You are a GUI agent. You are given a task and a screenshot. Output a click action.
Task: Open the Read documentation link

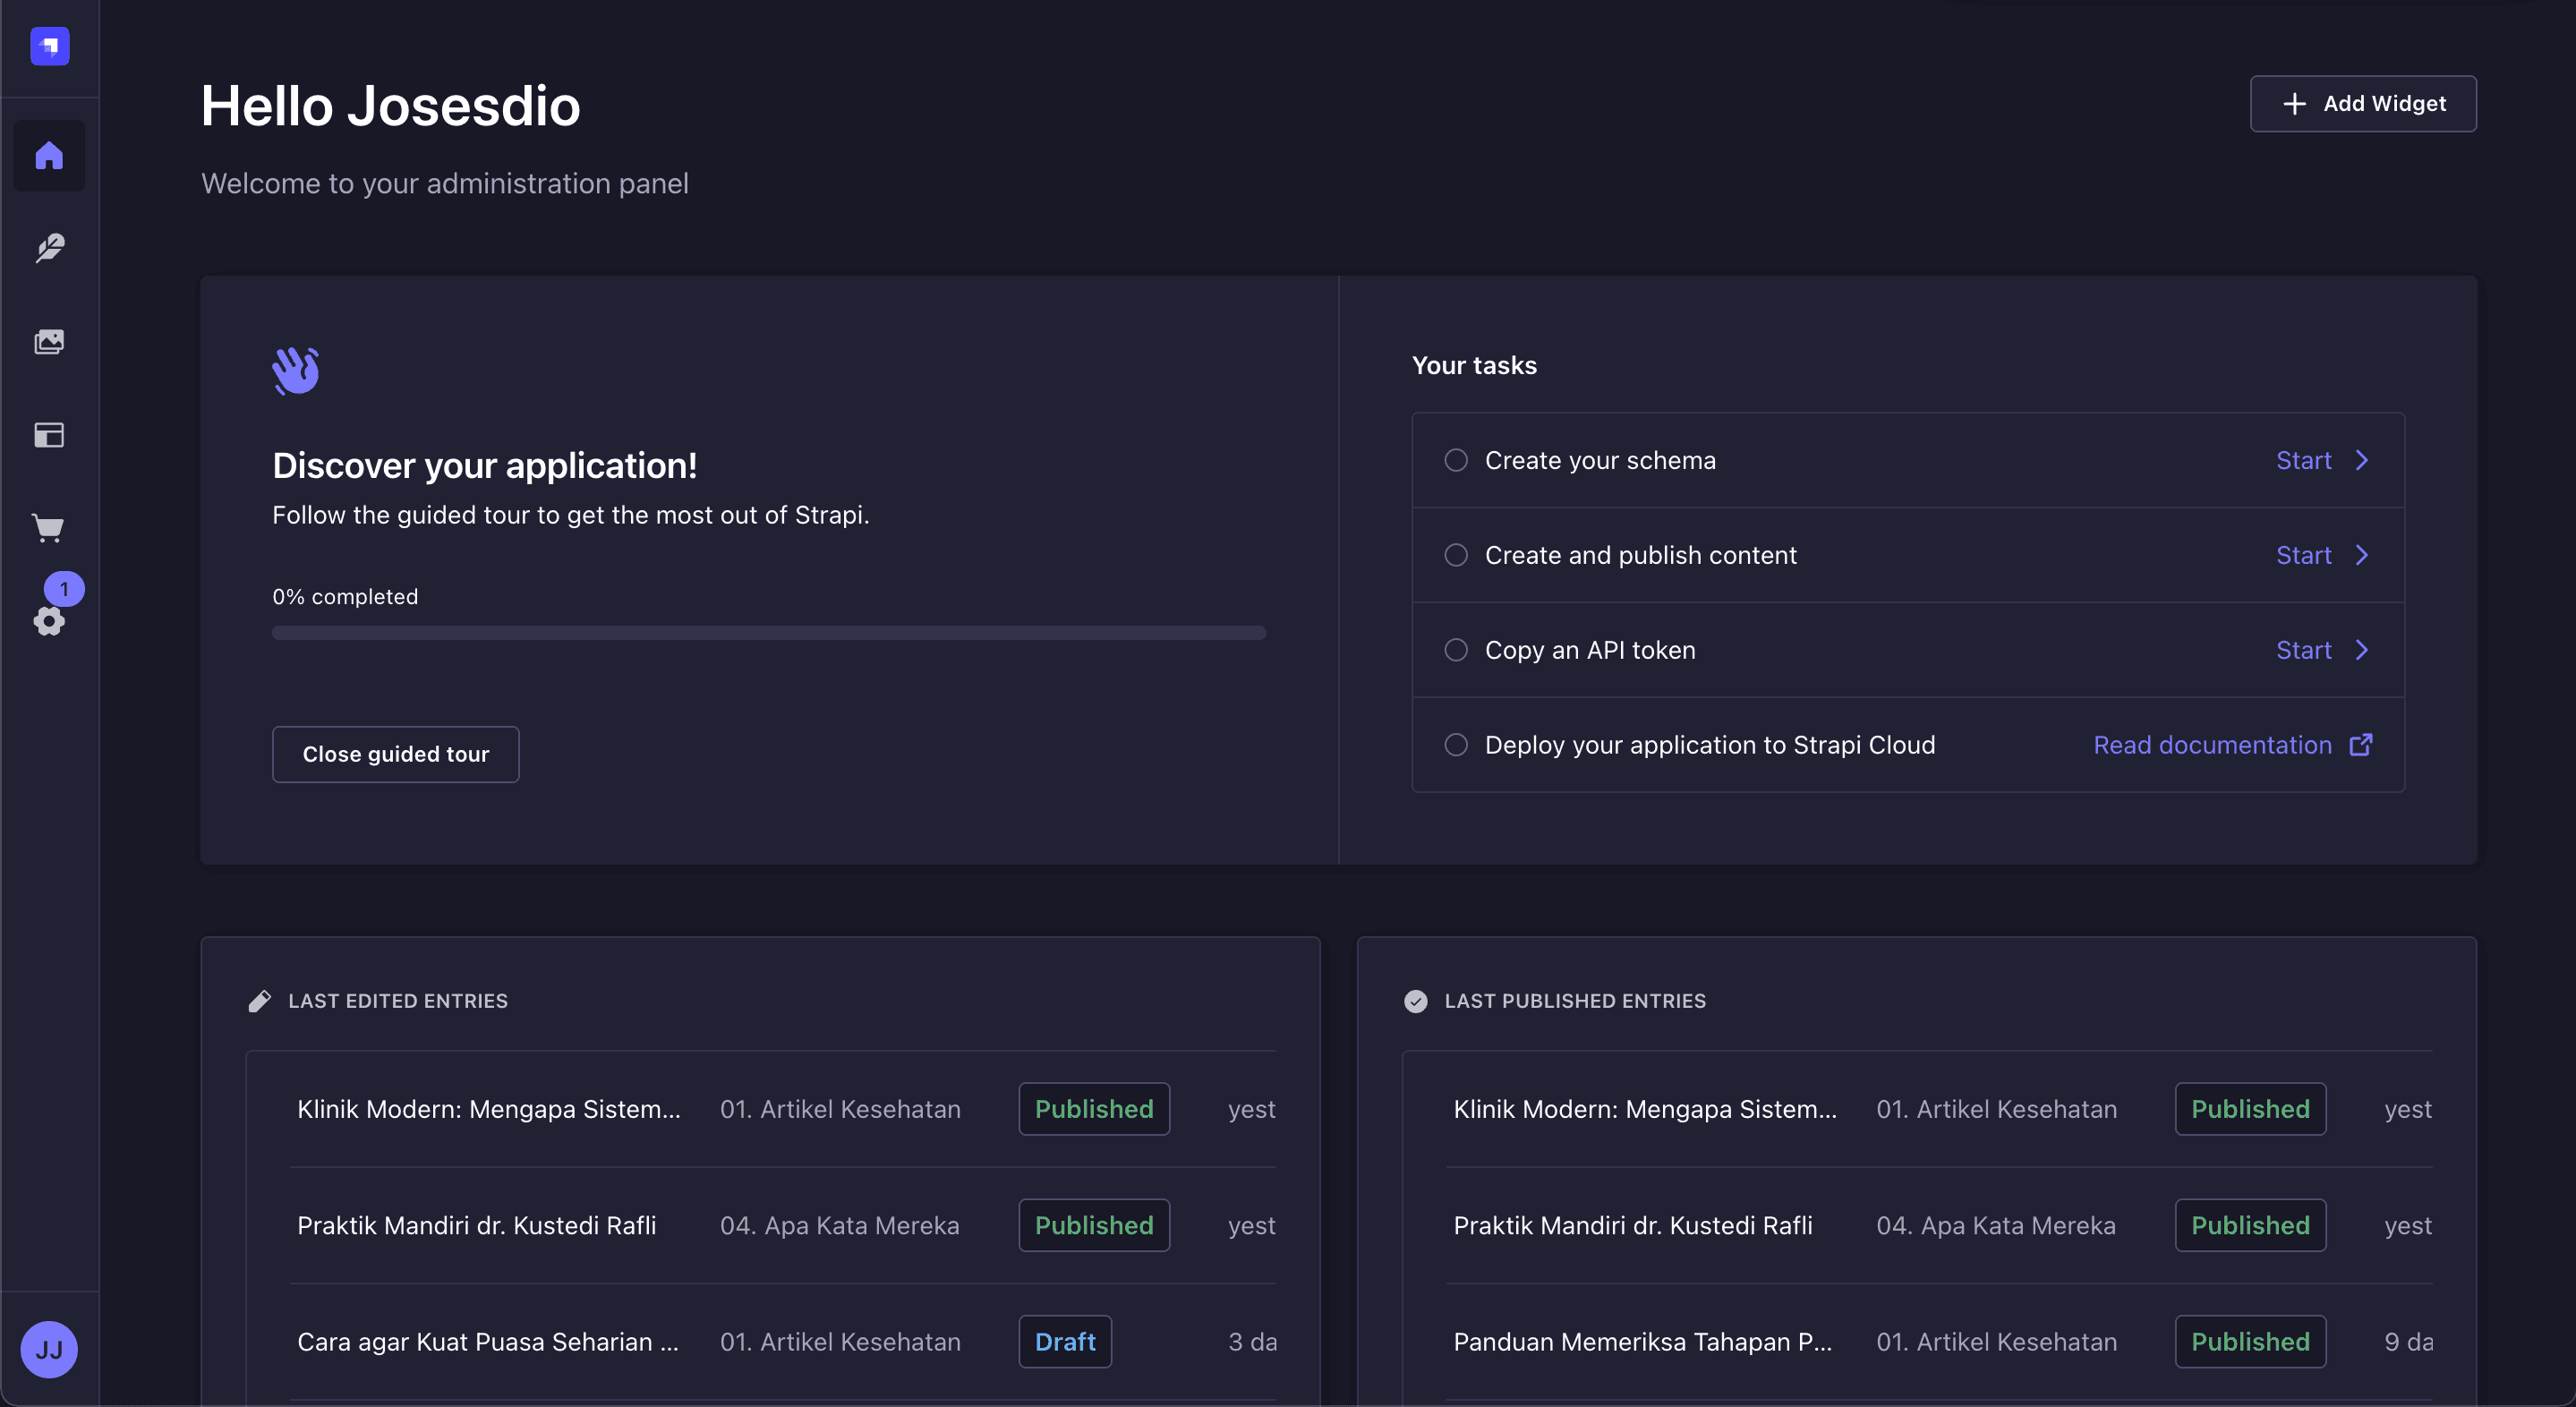[2232, 745]
